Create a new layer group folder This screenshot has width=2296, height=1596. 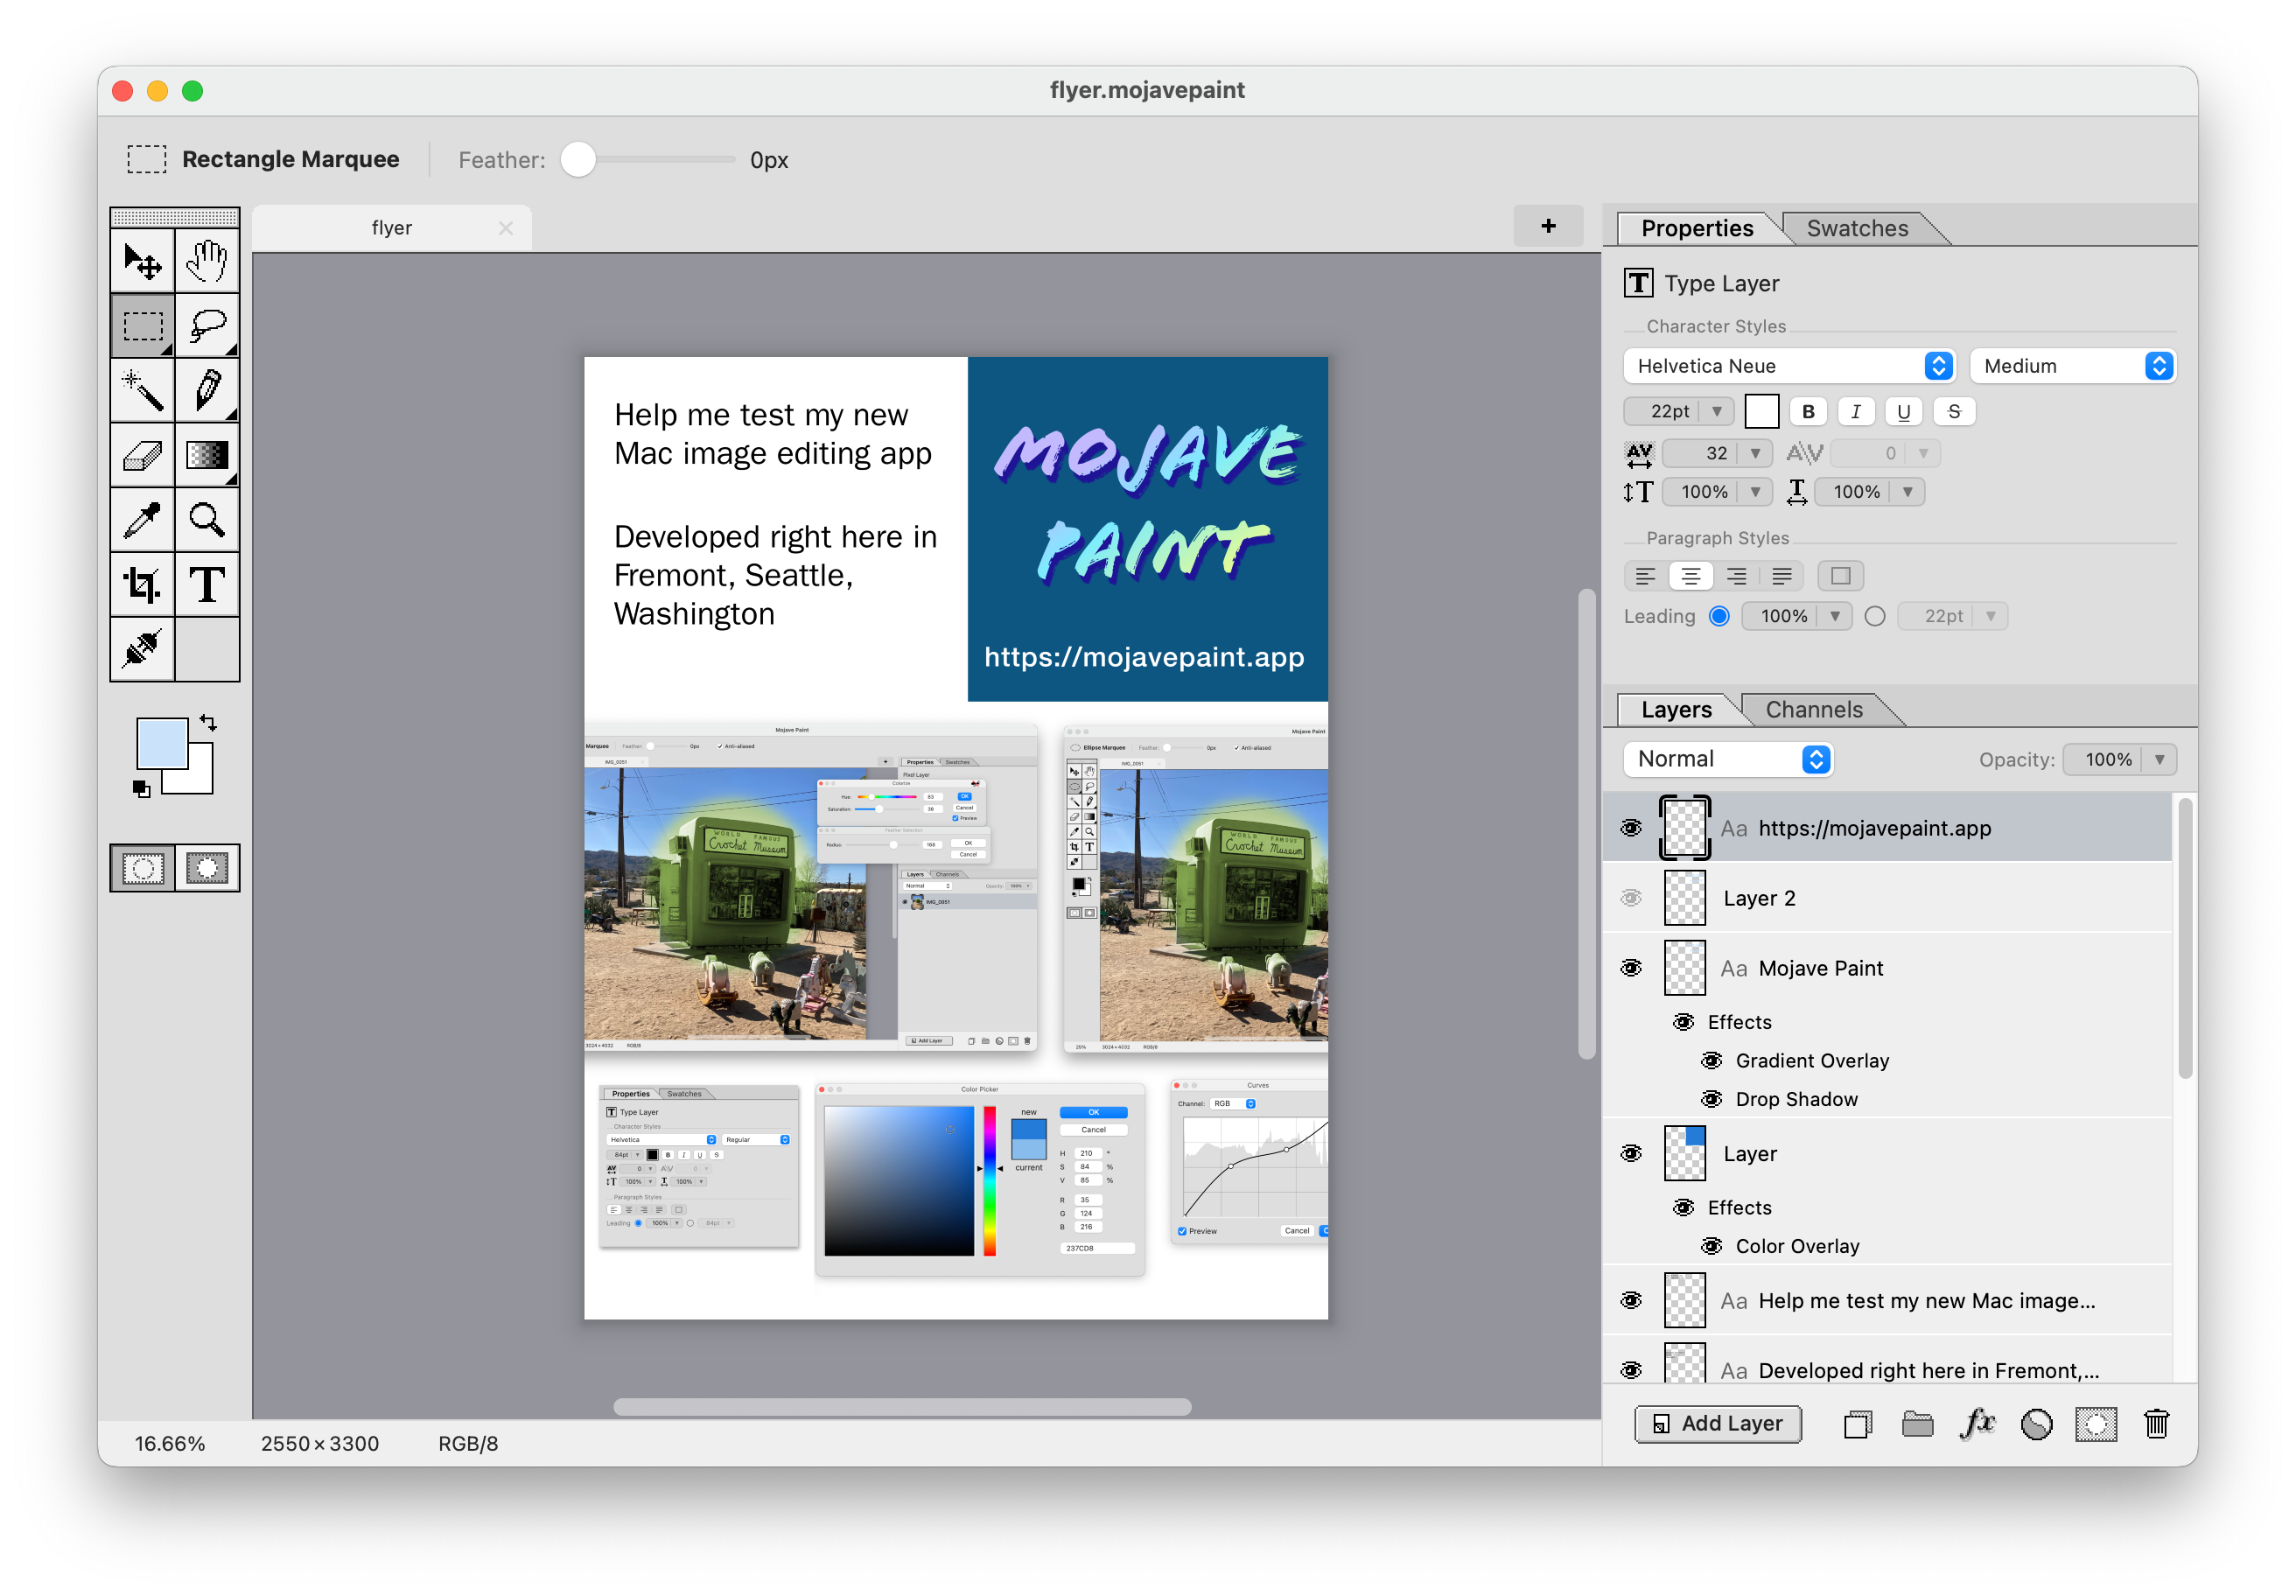pos(1917,1424)
